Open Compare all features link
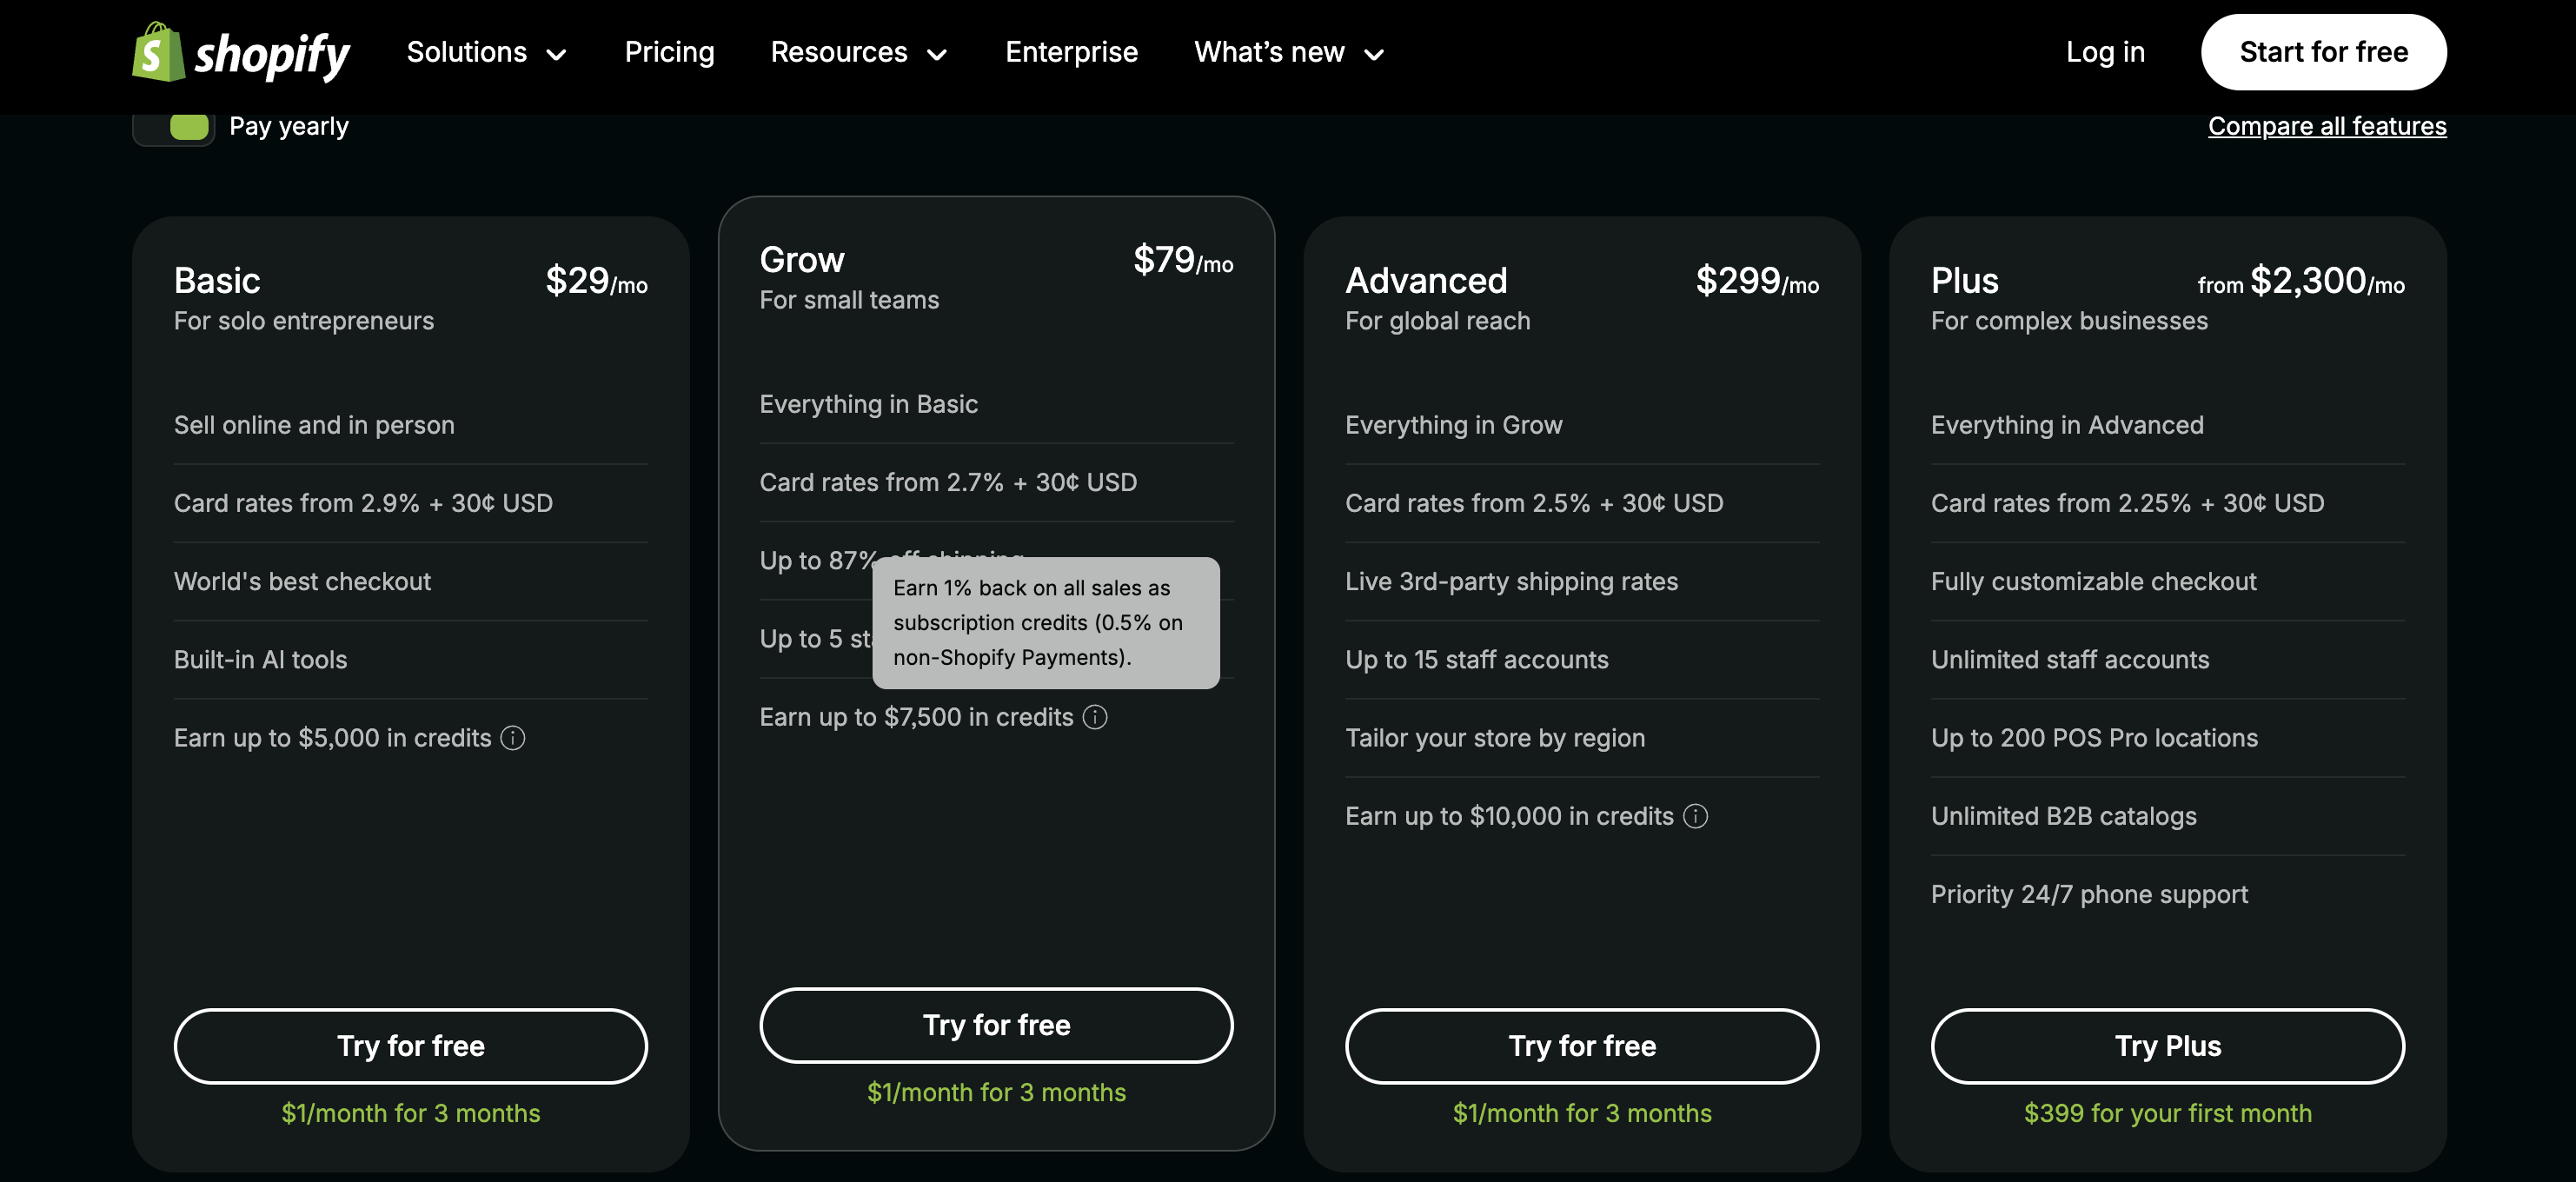The width and height of the screenshot is (2576, 1182). click(2327, 126)
